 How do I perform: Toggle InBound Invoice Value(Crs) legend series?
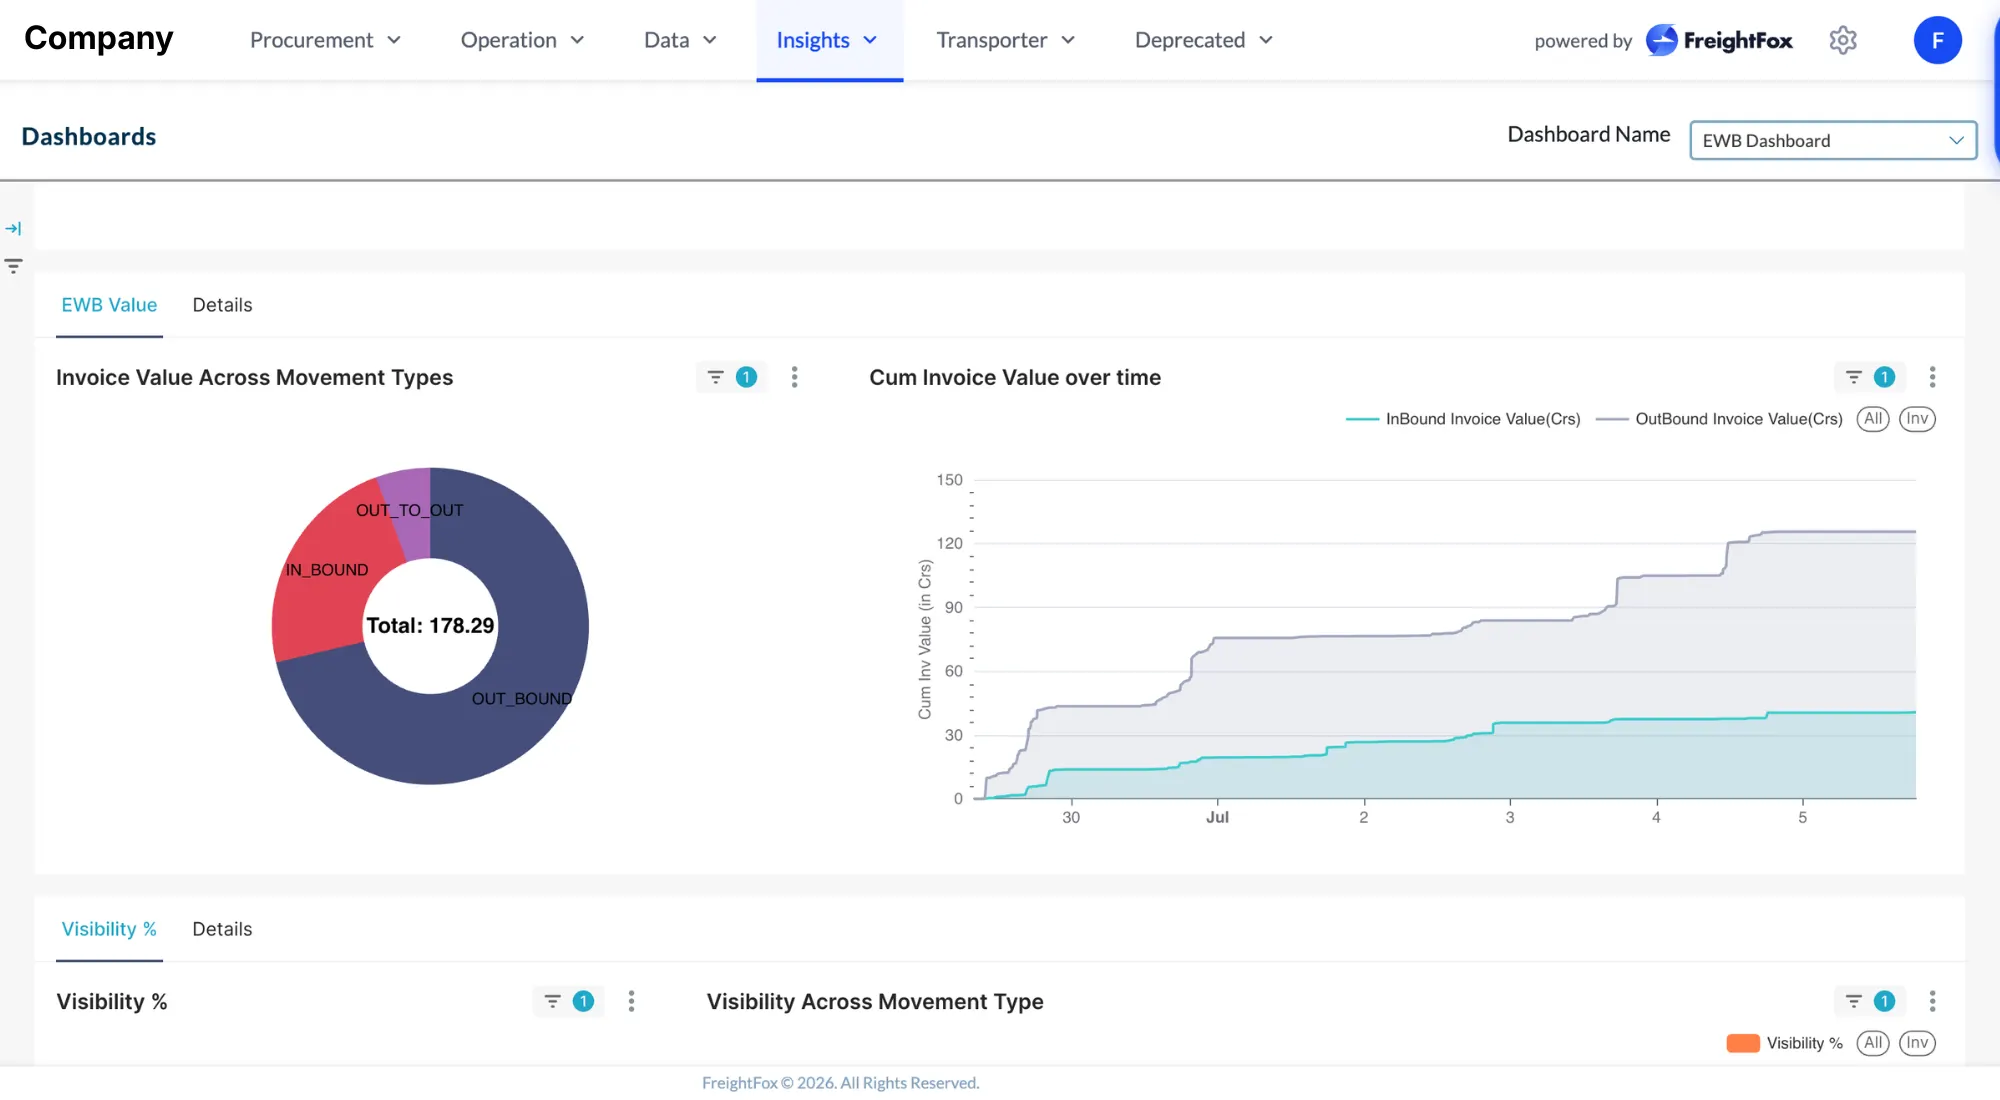[1463, 419]
